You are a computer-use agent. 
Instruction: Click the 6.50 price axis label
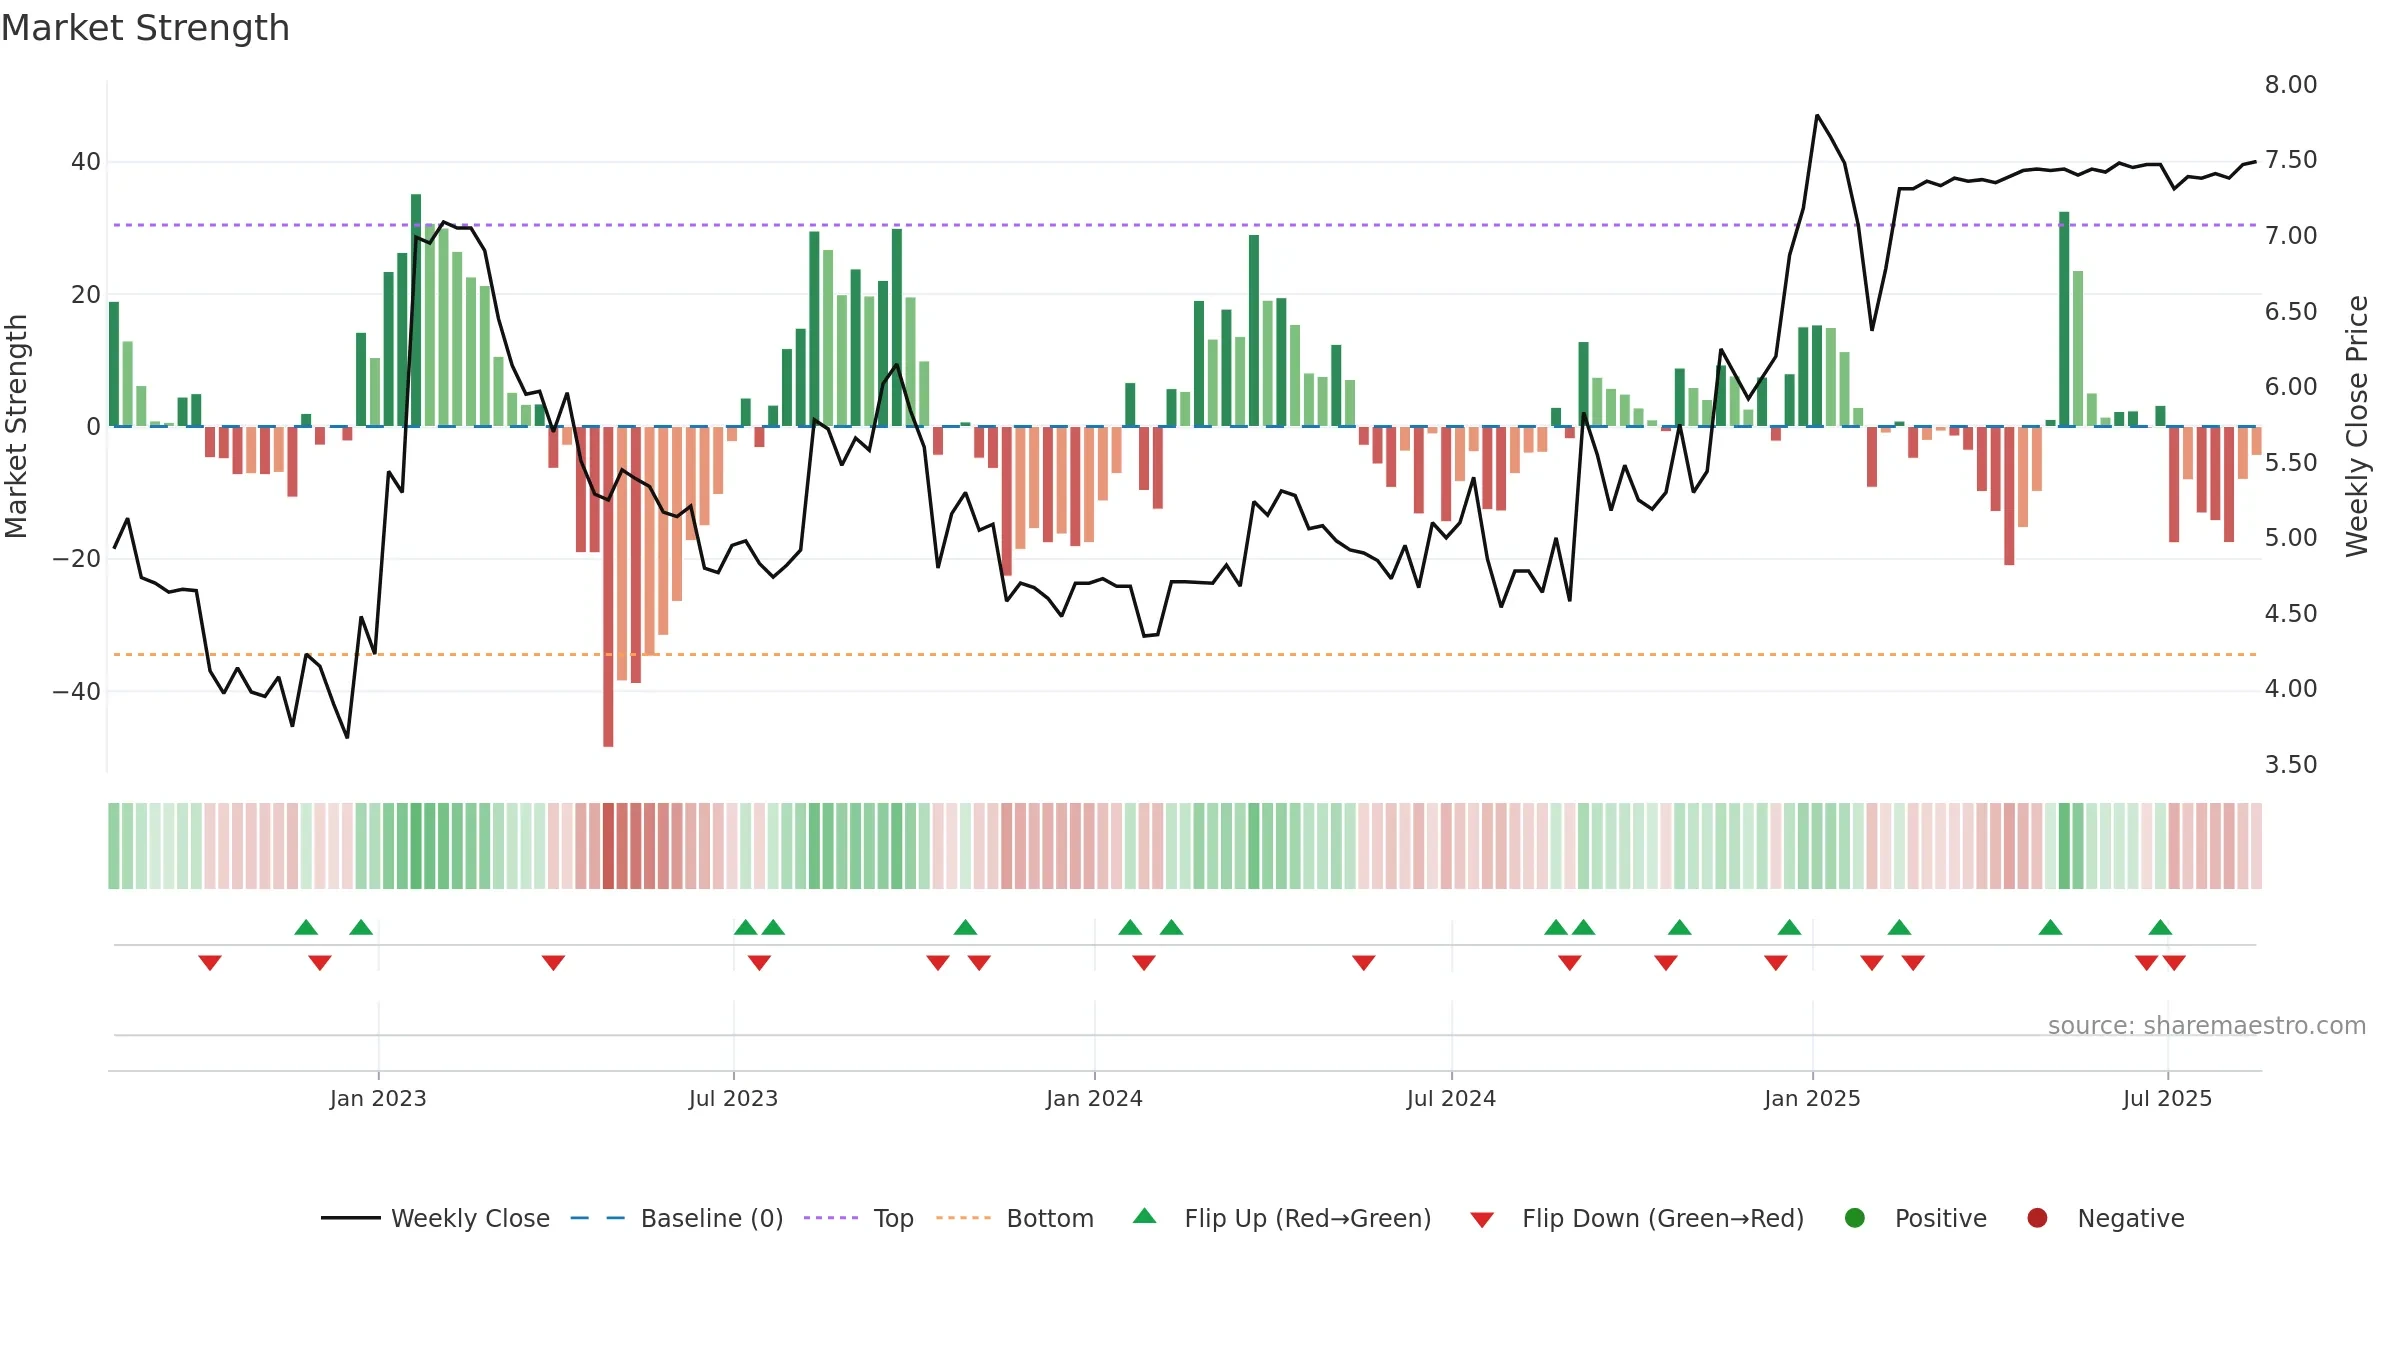pyautogui.click(x=2291, y=311)
